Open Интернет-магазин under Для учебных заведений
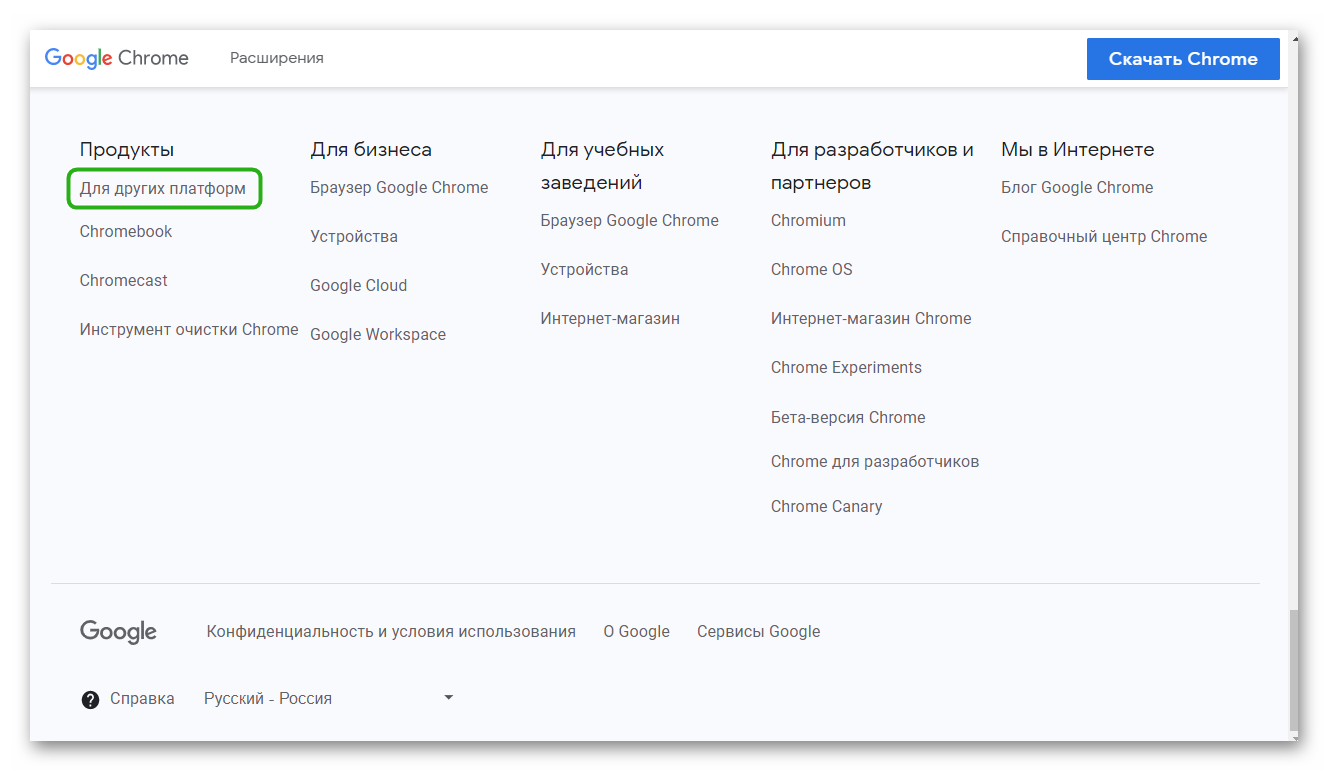 pyautogui.click(x=610, y=318)
